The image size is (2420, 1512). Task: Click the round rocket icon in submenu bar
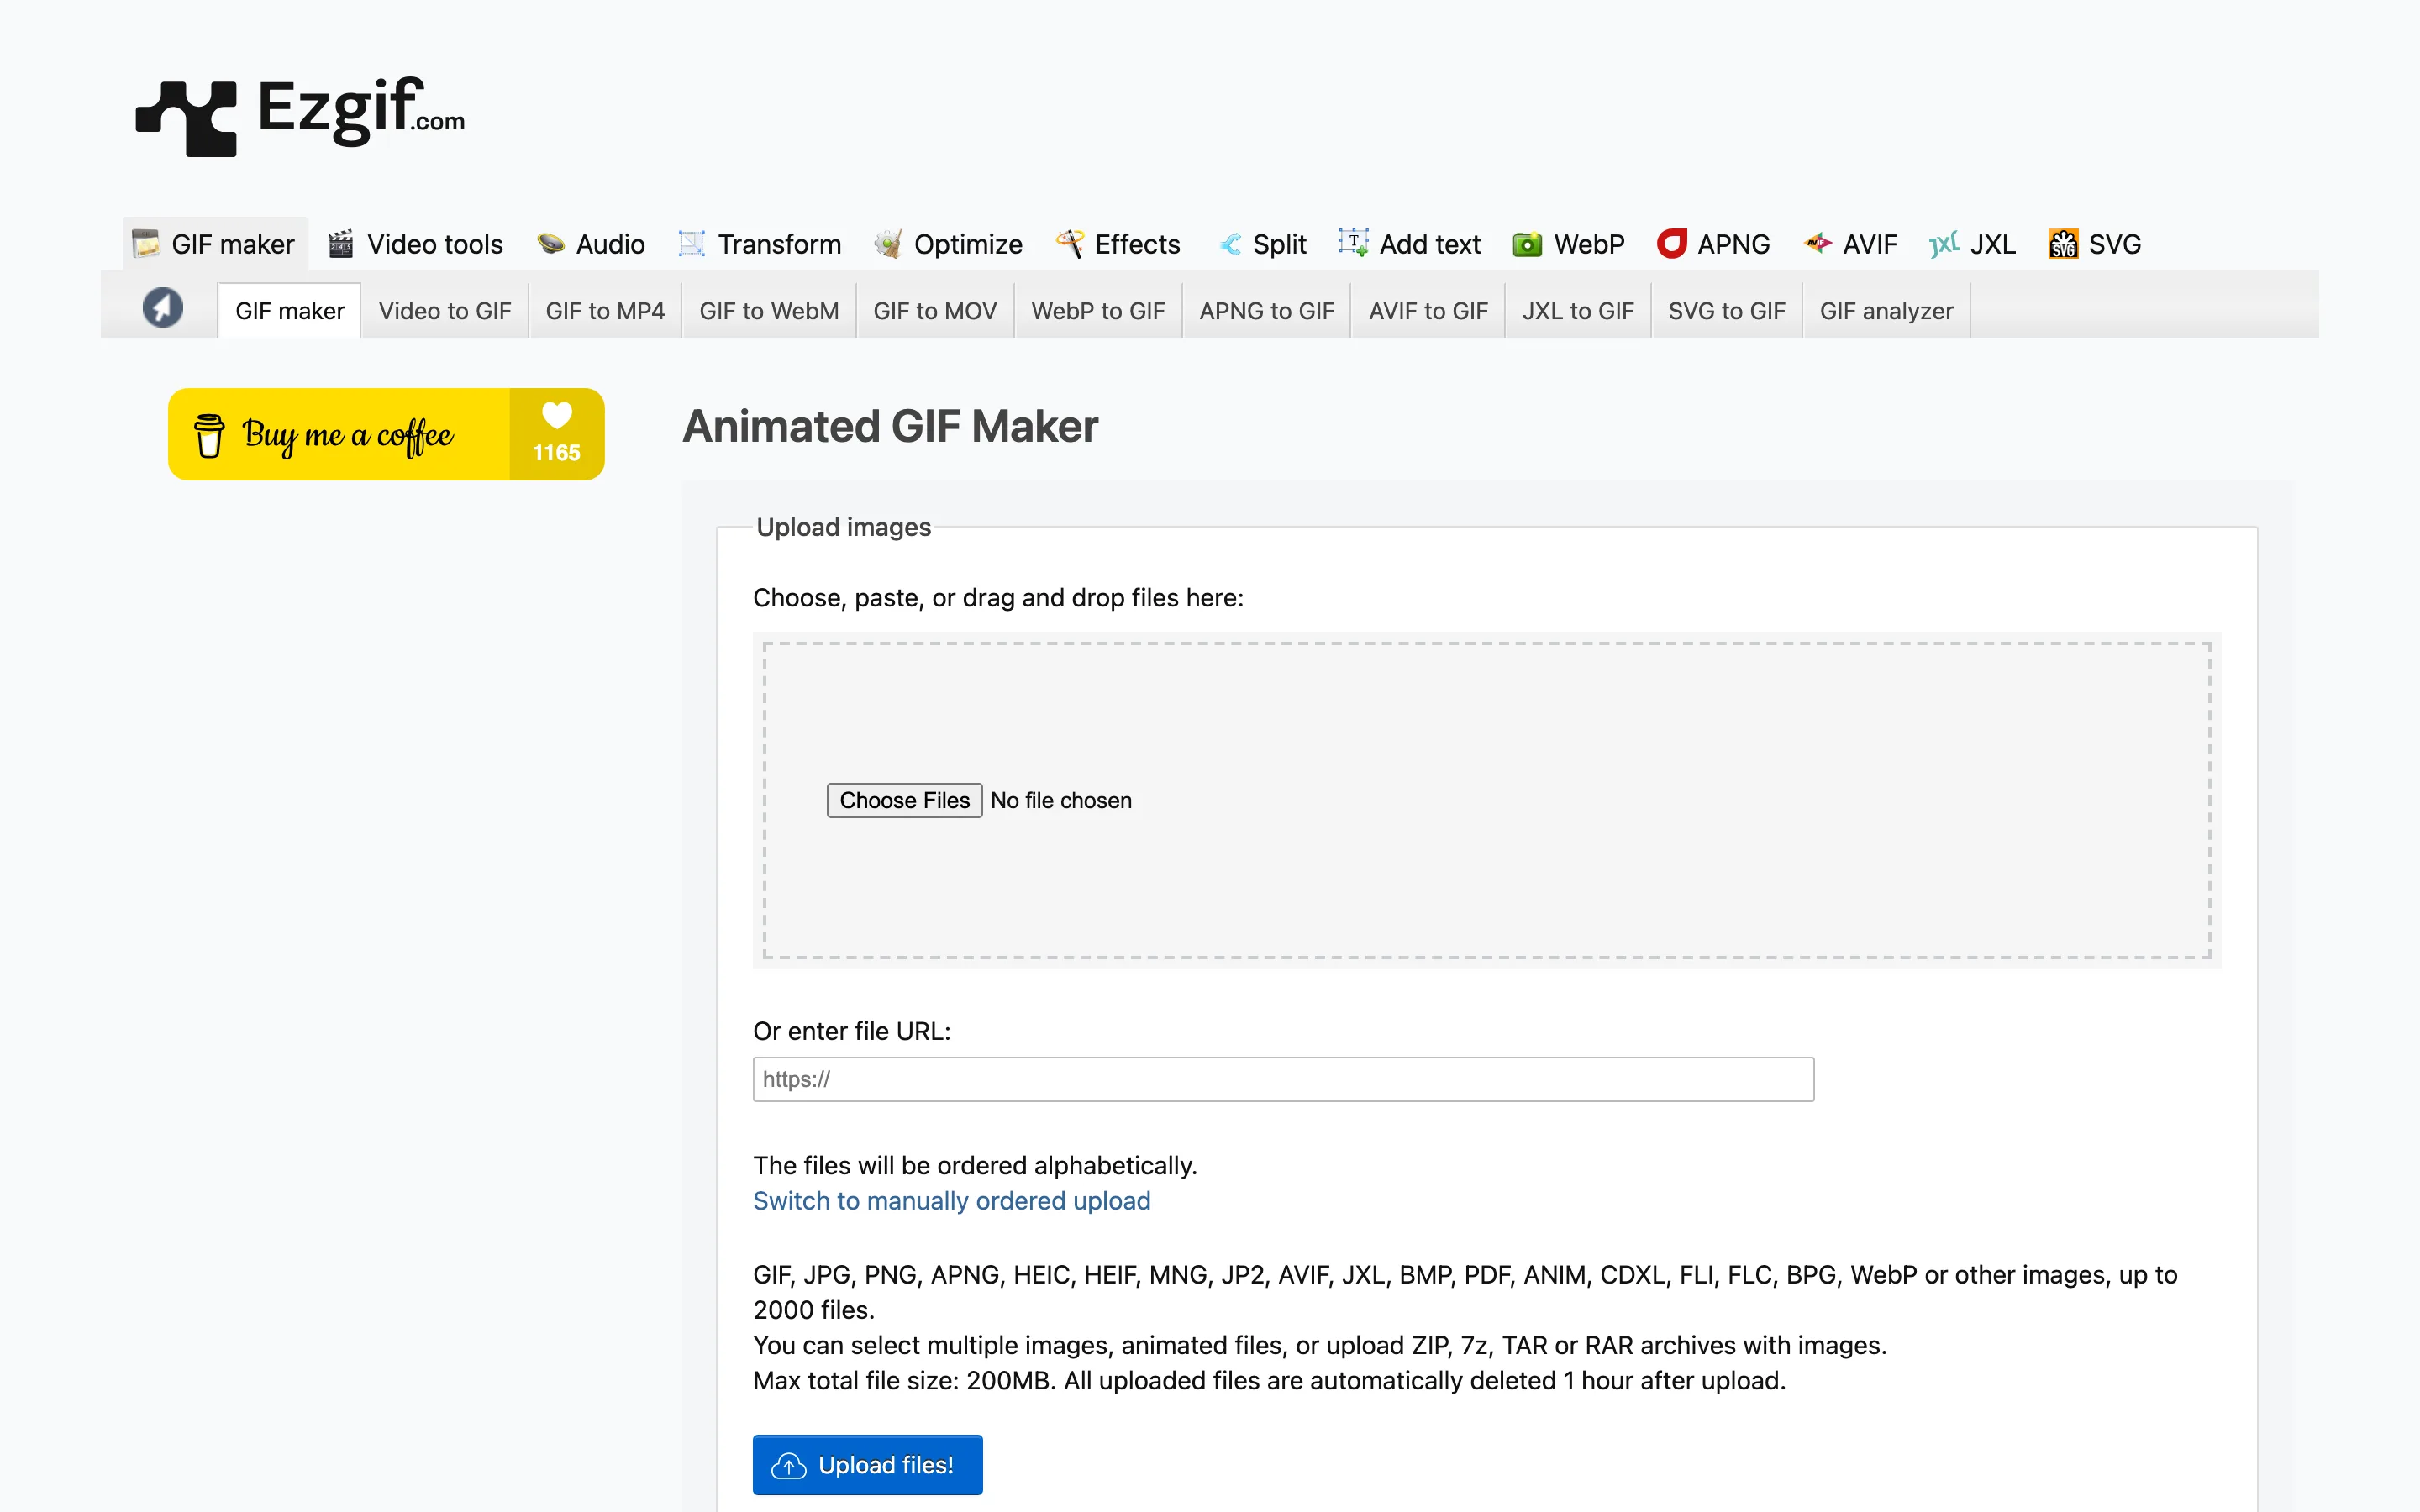pos(162,308)
